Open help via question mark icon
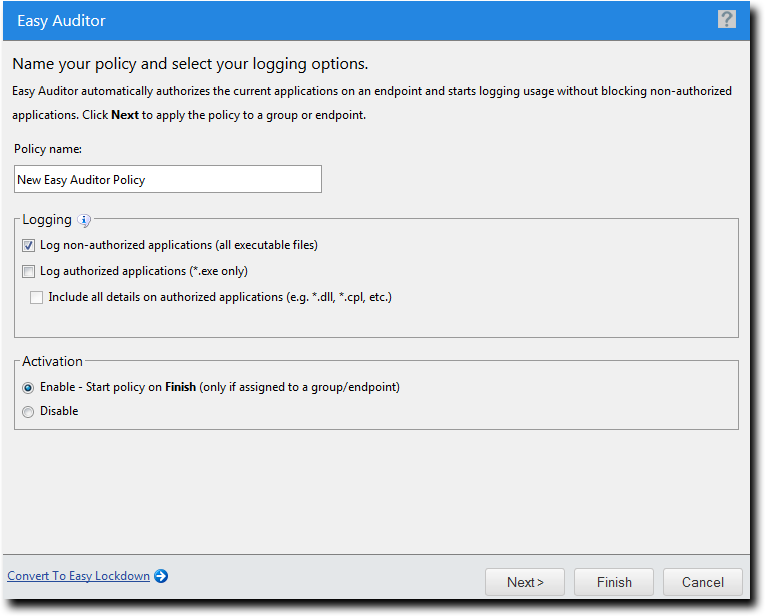765x616 pixels. point(726,20)
